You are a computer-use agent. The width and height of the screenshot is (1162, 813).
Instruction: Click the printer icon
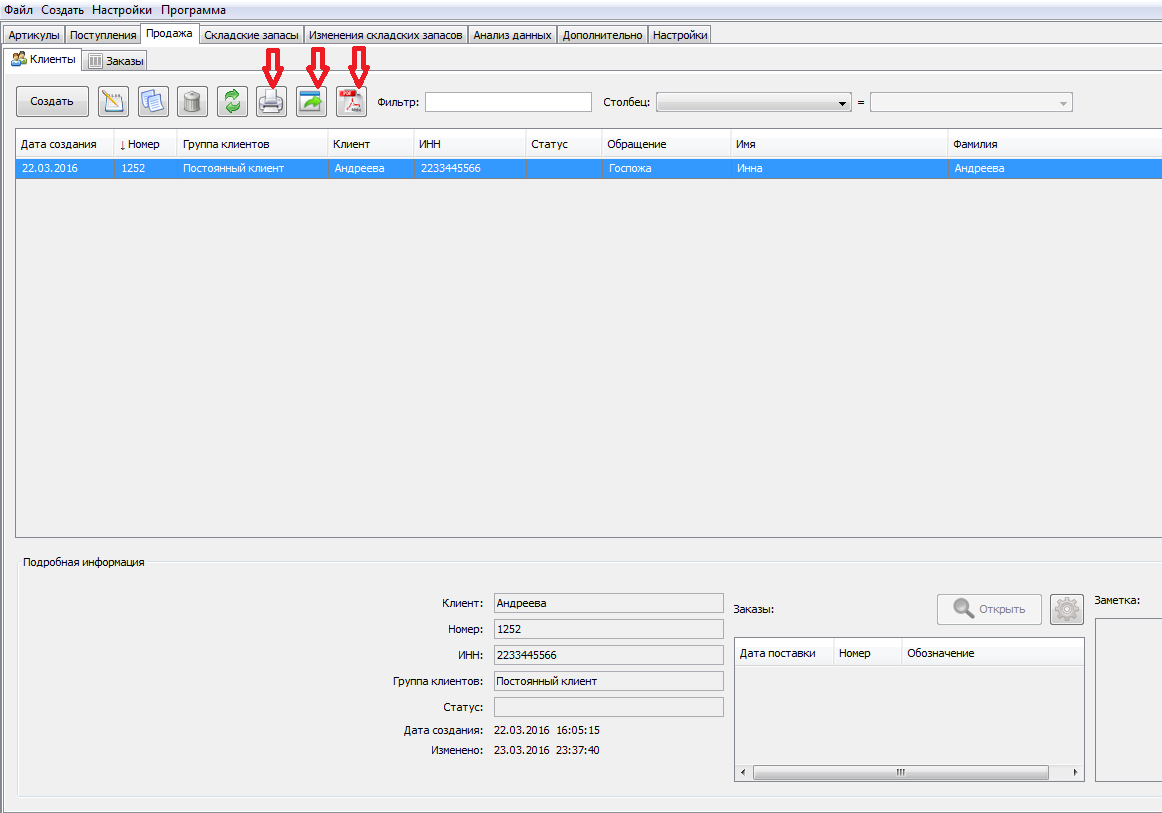[271, 102]
